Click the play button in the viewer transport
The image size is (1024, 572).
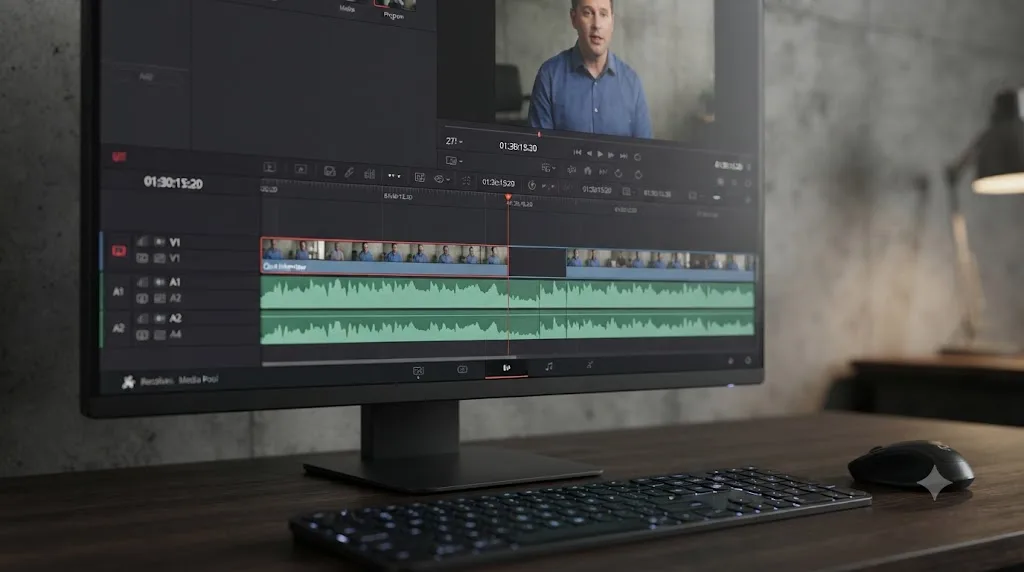coord(600,154)
